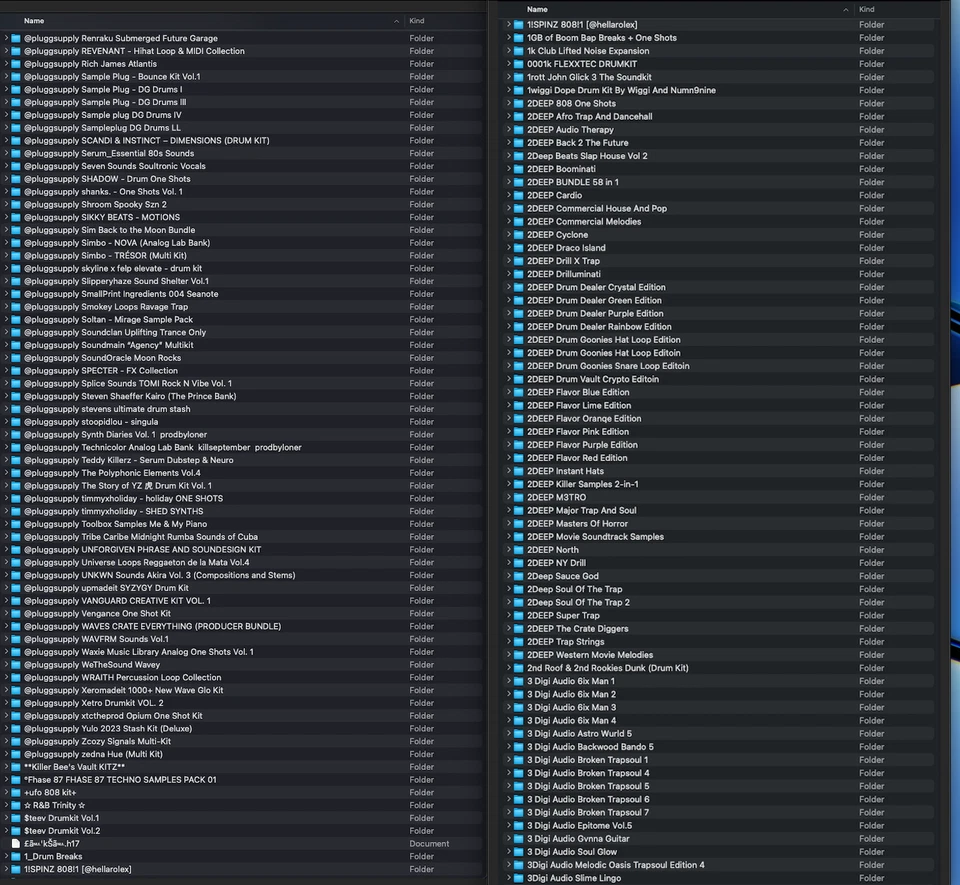This screenshot has height=885, width=960.
Task: Click folder icon of @pluggsupply SoundOracle Moon Rocks
Action: pyautogui.click(x=16, y=358)
